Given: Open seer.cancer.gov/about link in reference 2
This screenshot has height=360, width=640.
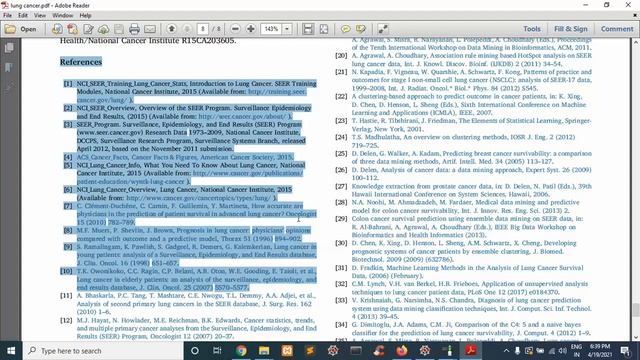Looking at the screenshot, I should click(243, 116).
